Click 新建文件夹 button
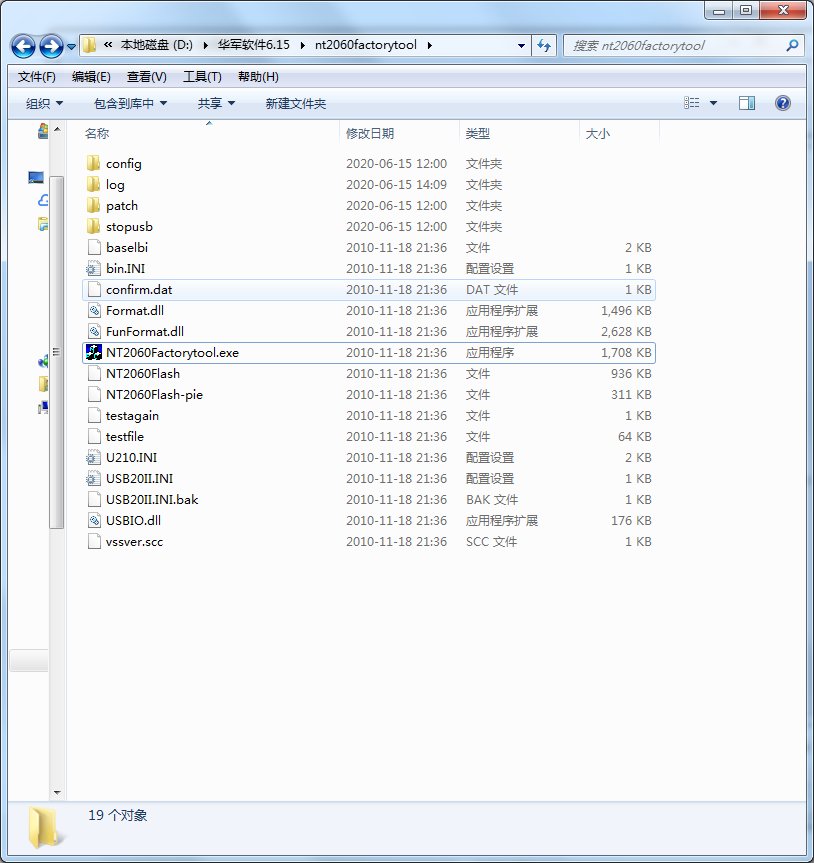Viewport: 814px width, 863px height. (296, 103)
